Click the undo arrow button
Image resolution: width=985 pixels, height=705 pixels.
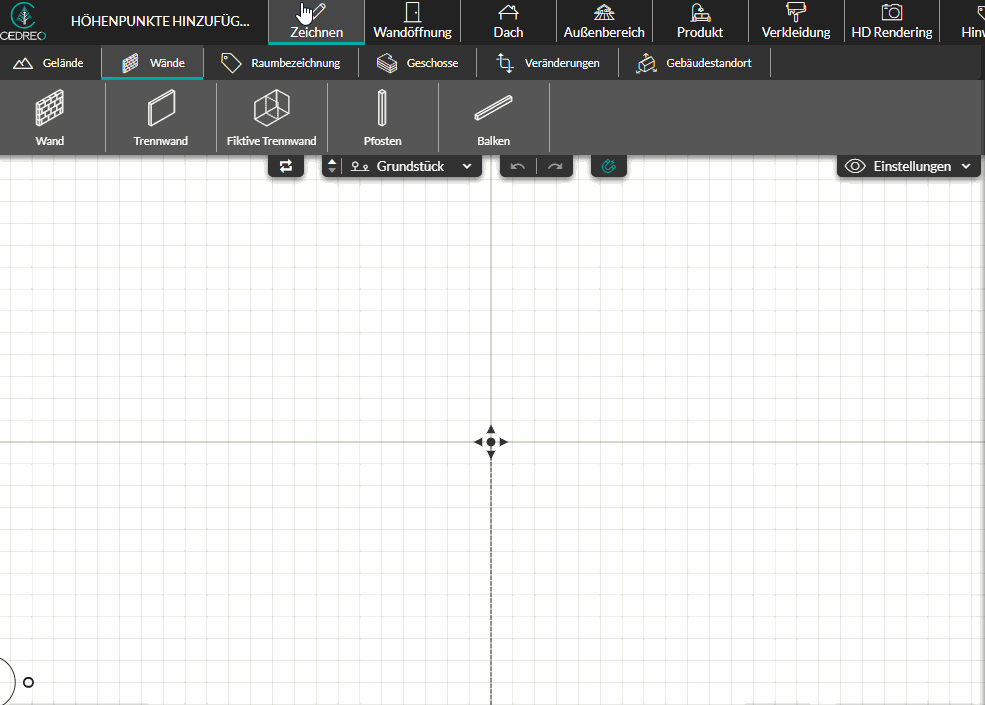pyautogui.click(x=518, y=167)
